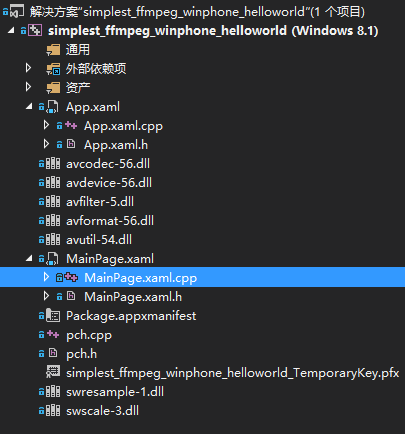Open the App.xaml.cpp file name

123,126
